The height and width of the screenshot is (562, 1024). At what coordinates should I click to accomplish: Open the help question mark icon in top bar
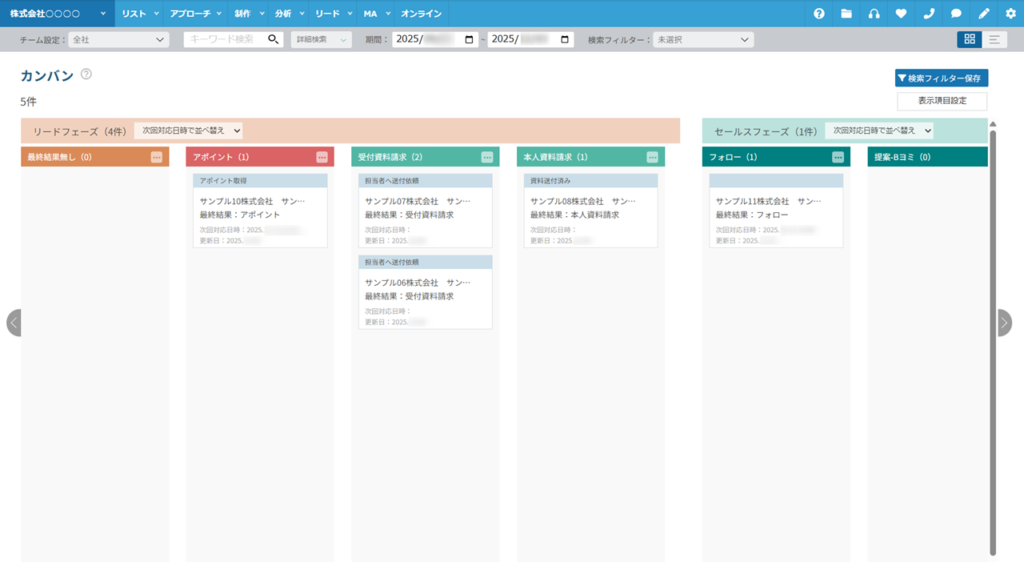click(x=819, y=13)
